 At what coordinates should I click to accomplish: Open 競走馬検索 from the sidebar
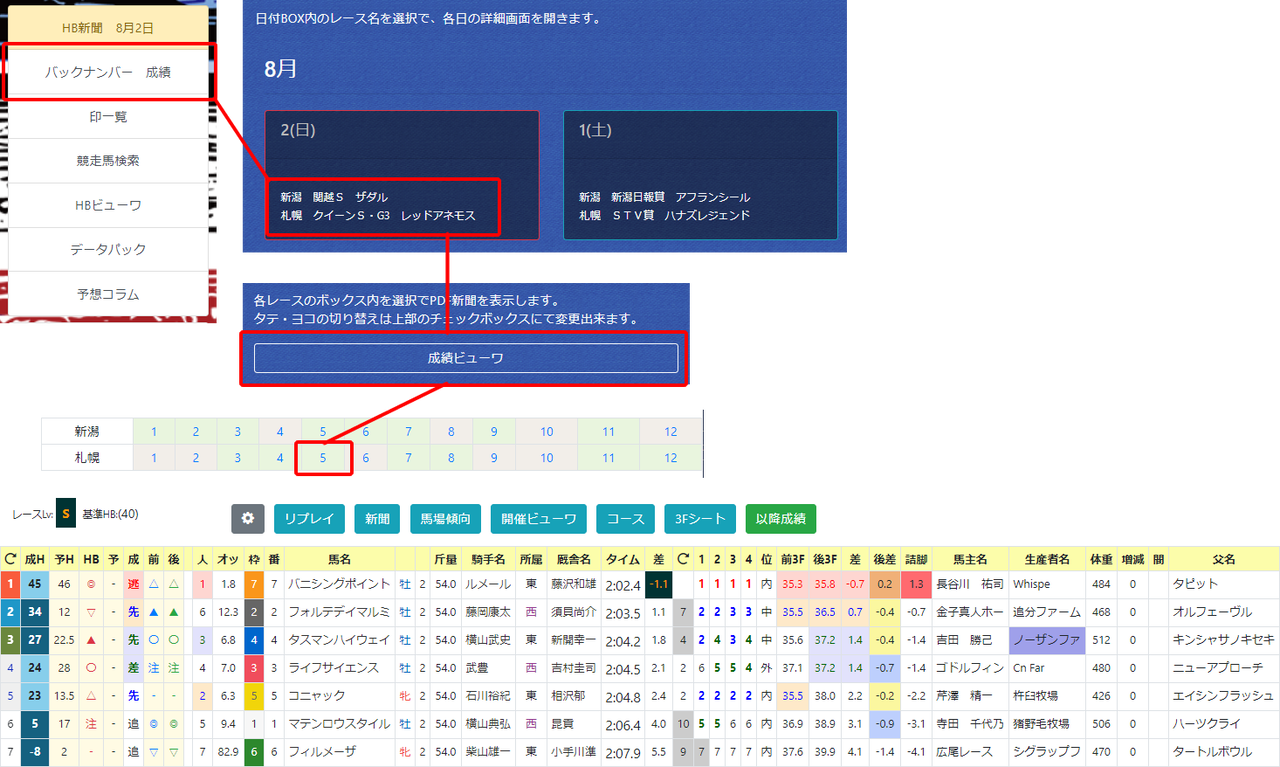click(x=108, y=163)
